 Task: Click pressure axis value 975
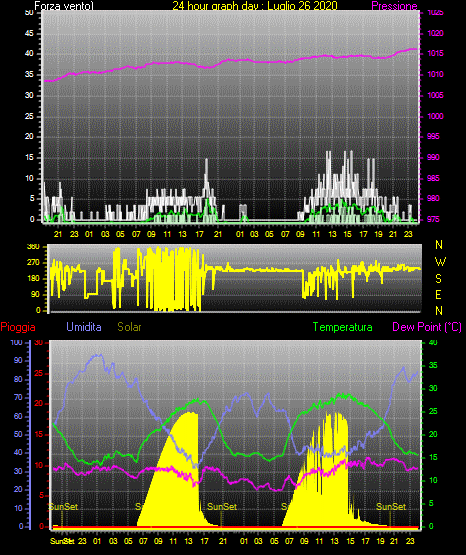click(x=433, y=219)
